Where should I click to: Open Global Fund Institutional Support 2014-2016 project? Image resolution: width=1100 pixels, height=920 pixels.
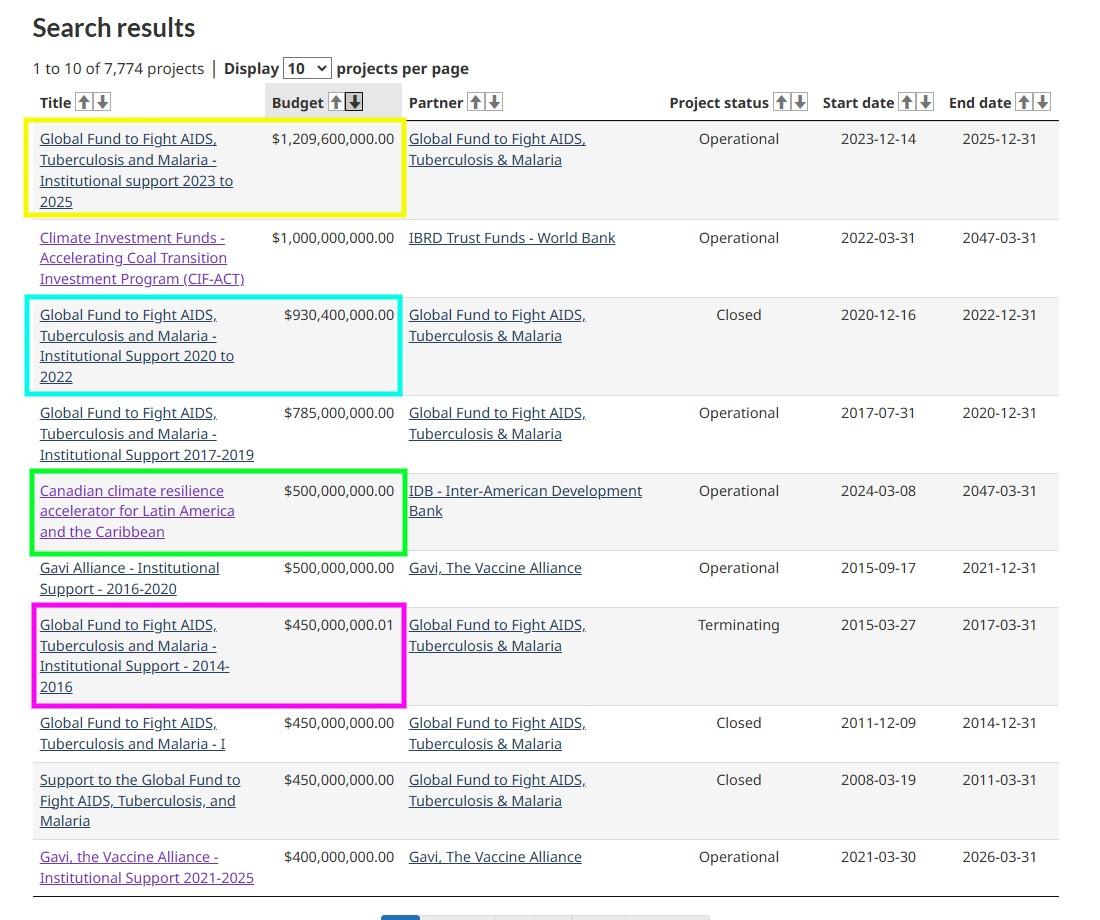(135, 656)
